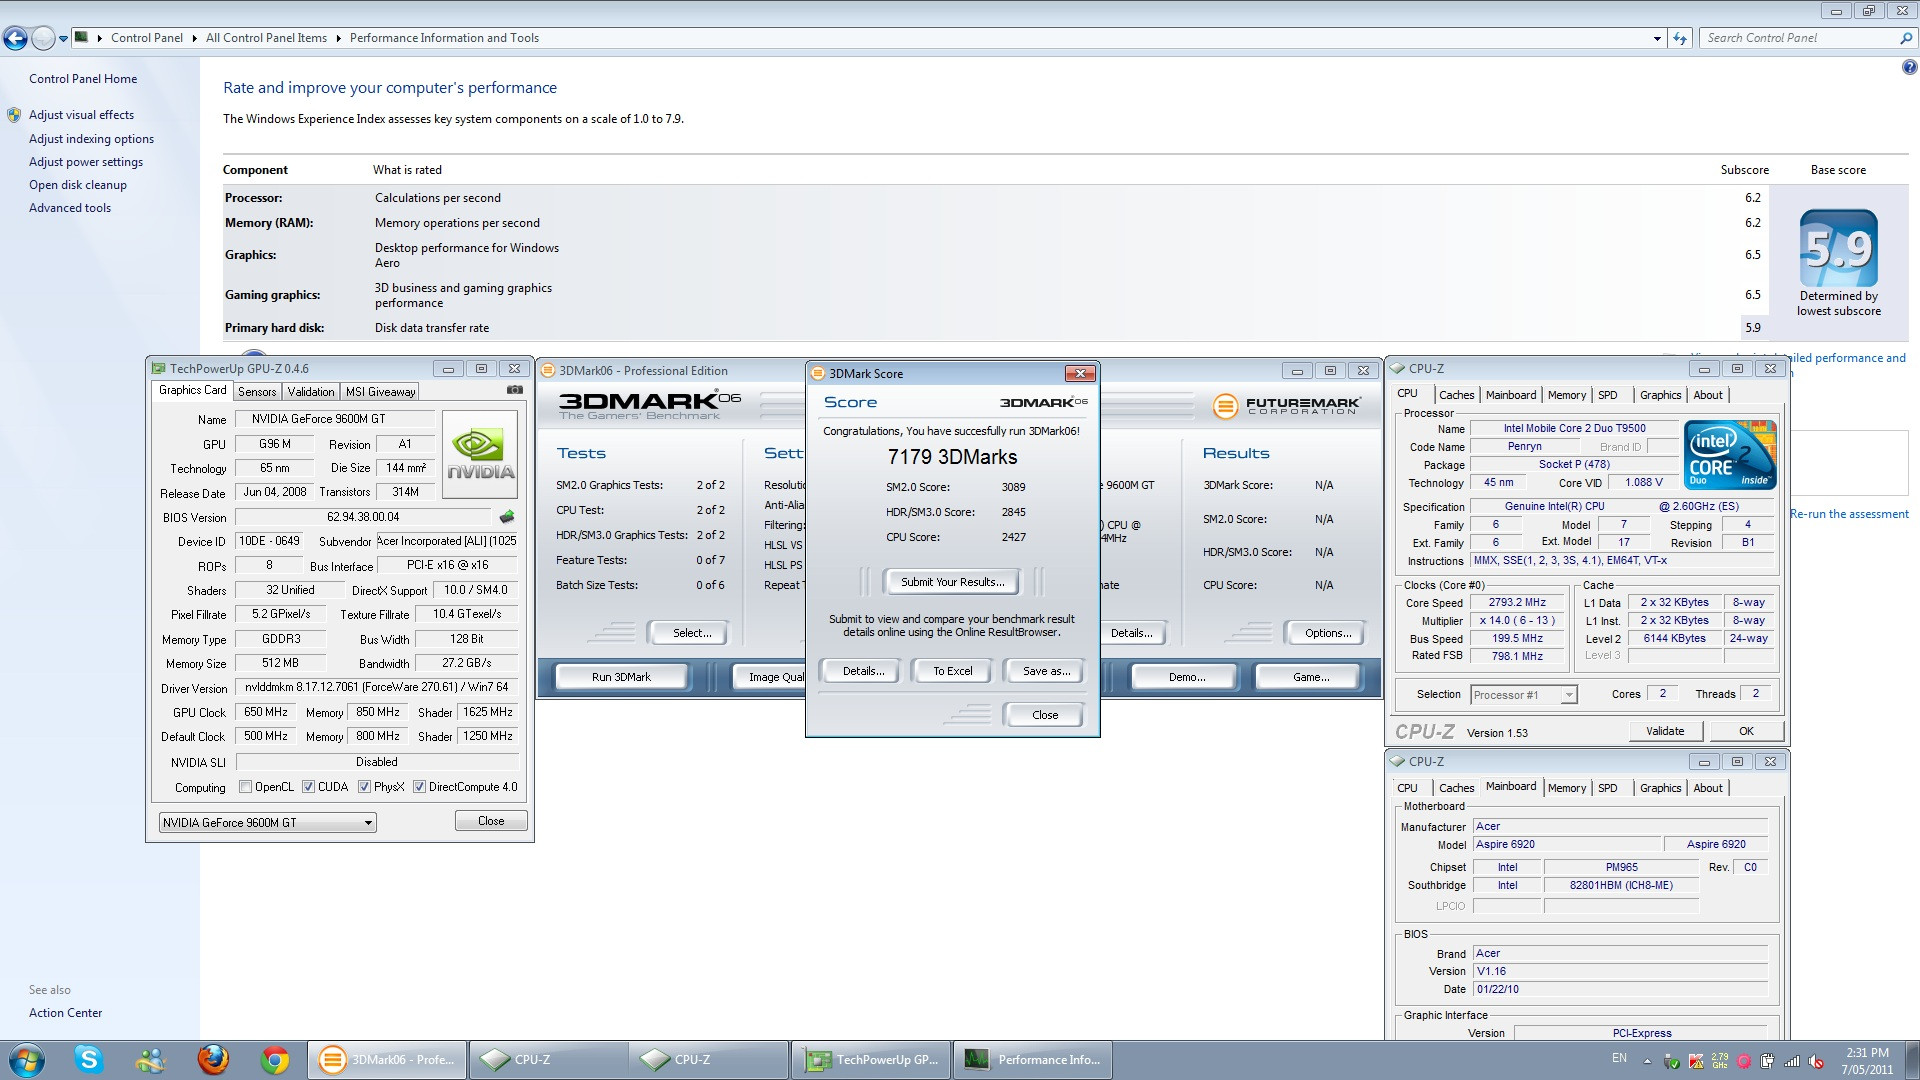The width and height of the screenshot is (1920, 1080).
Task: Click the Demo button in 3DMark06
Action: [1187, 677]
